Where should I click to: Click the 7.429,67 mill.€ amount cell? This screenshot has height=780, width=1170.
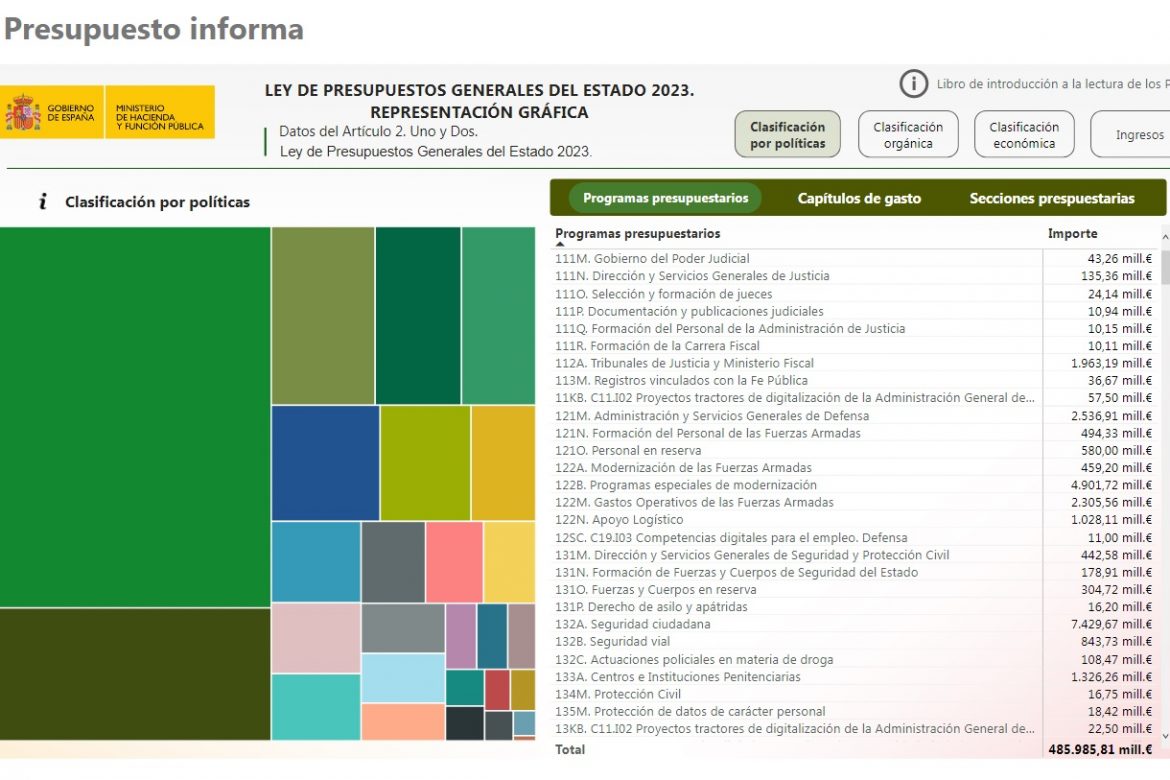pos(1111,624)
